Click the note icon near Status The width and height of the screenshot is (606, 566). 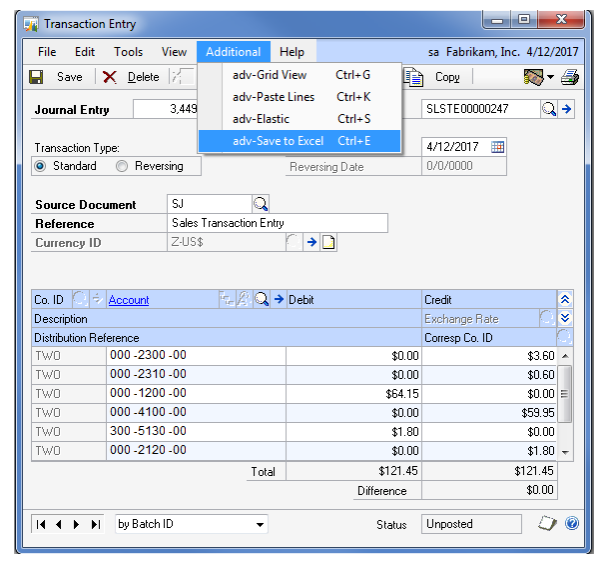pyautogui.click(x=547, y=524)
